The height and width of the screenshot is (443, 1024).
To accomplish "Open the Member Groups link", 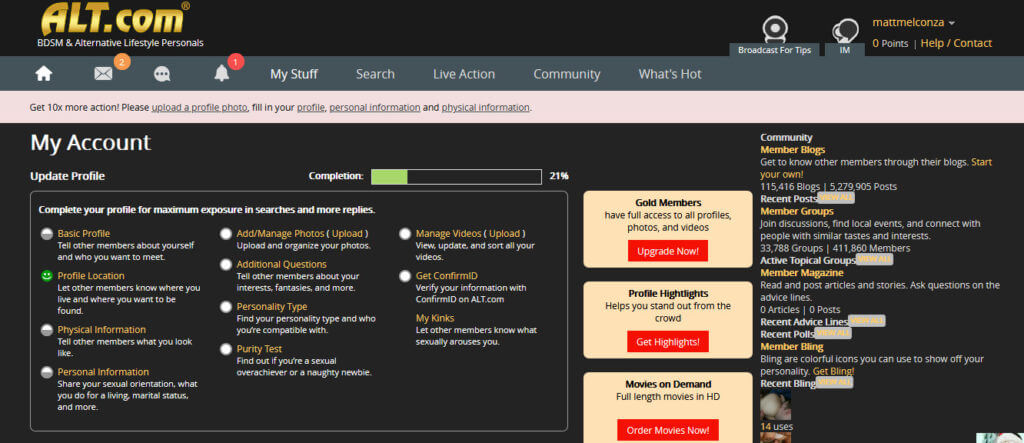I will pyautogui.click(x=797, y=211).
